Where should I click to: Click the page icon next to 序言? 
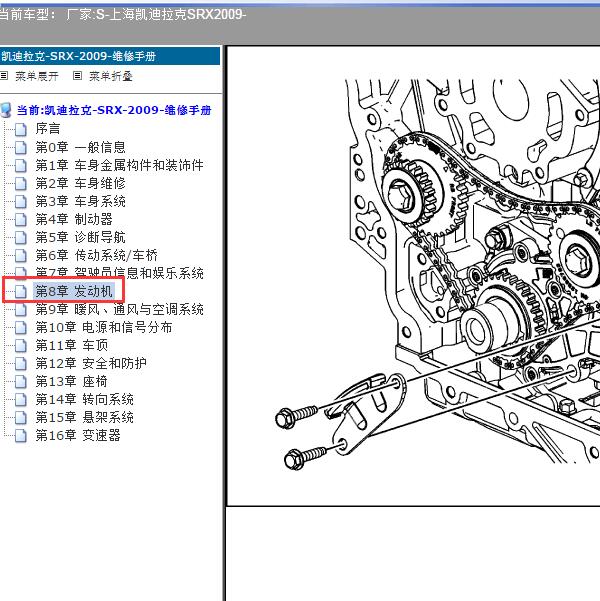(21, 130)
